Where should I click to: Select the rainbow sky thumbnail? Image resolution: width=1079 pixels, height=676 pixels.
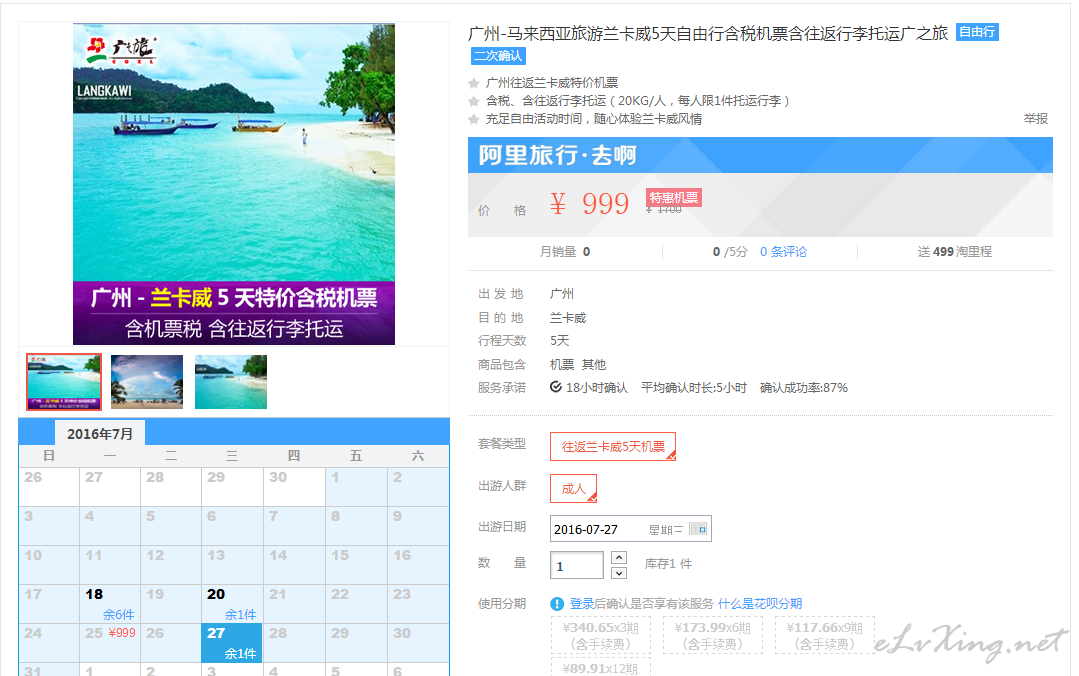coord(147,382)
